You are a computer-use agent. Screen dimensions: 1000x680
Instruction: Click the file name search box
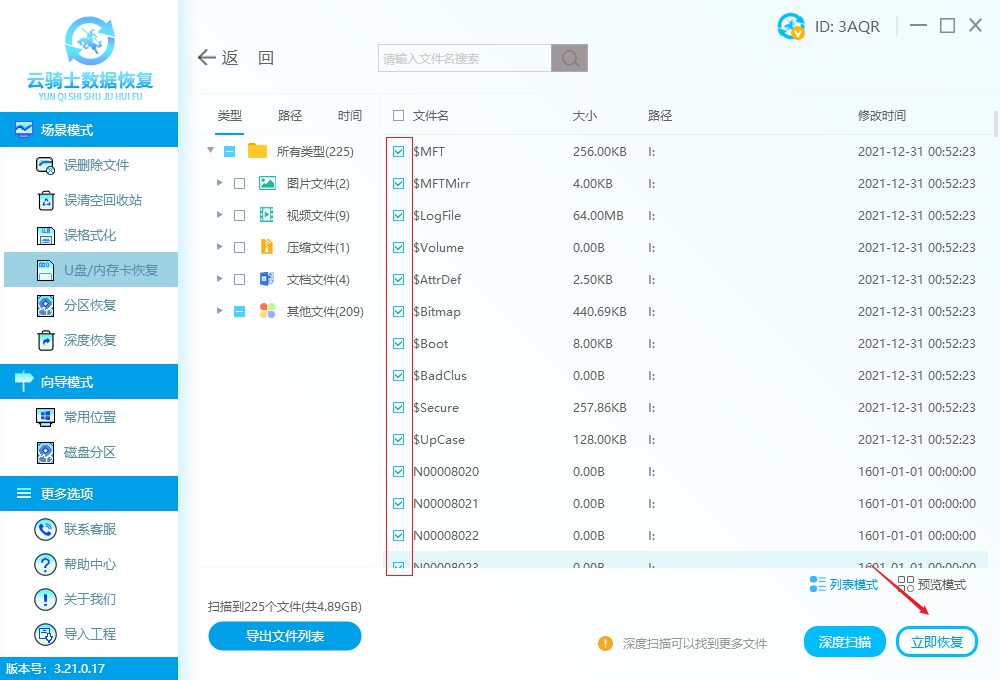coord(462,57)
